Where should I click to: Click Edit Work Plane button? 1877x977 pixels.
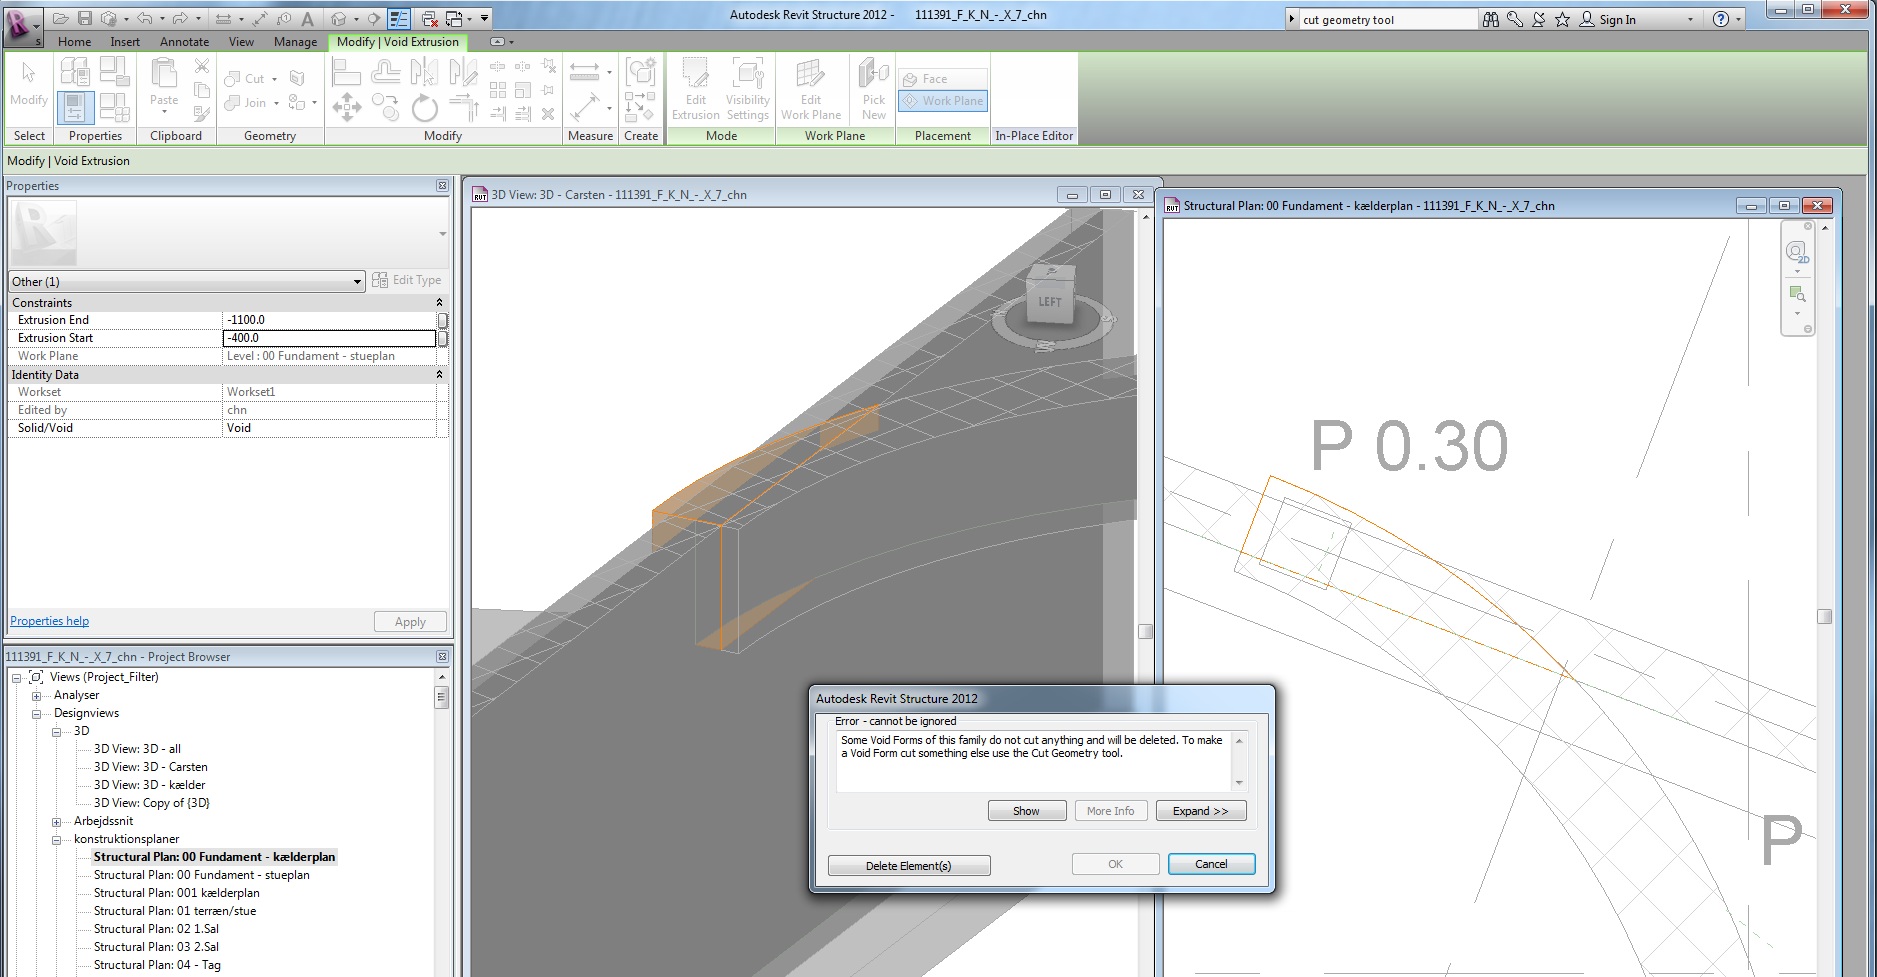811,88
